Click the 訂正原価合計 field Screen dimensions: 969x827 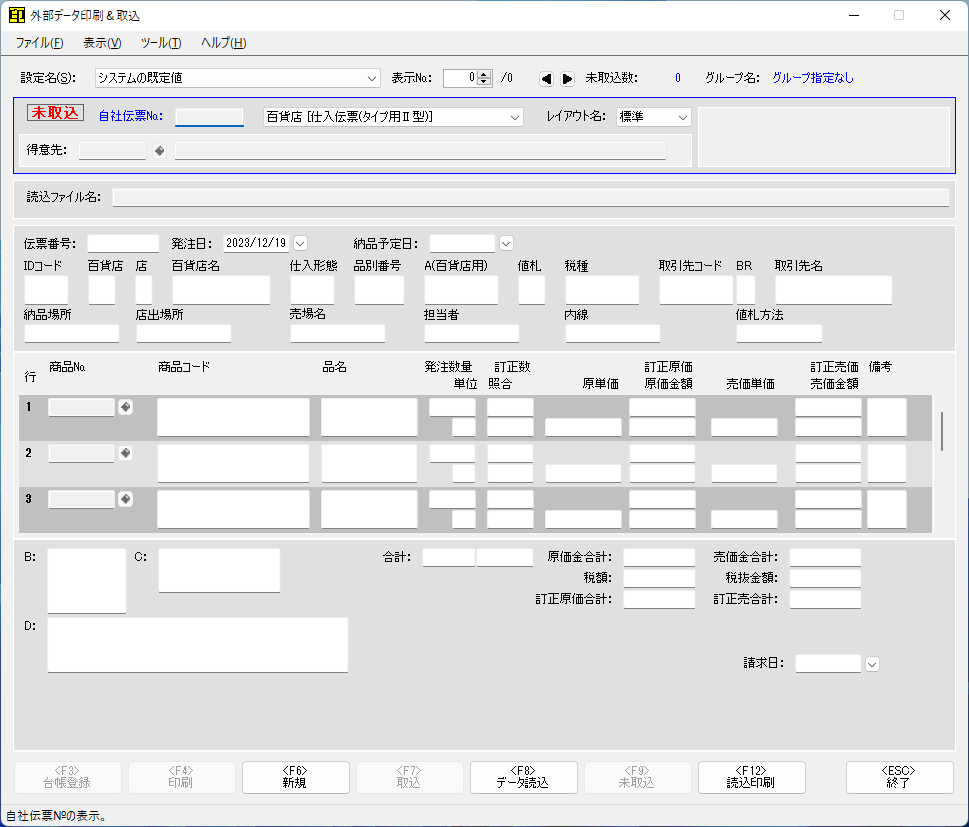pyautogui.click(x=659, y=600)
